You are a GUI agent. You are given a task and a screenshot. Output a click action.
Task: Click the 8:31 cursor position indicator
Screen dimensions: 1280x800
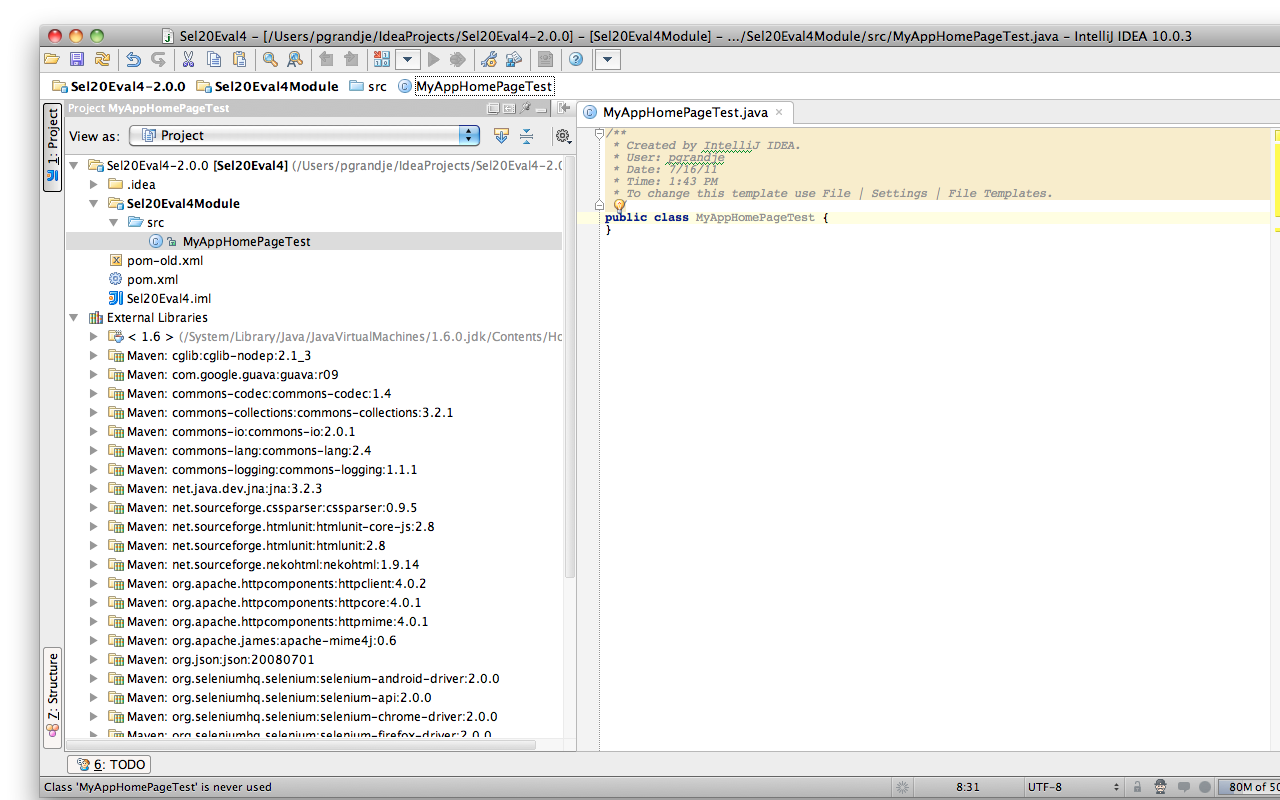967,787
